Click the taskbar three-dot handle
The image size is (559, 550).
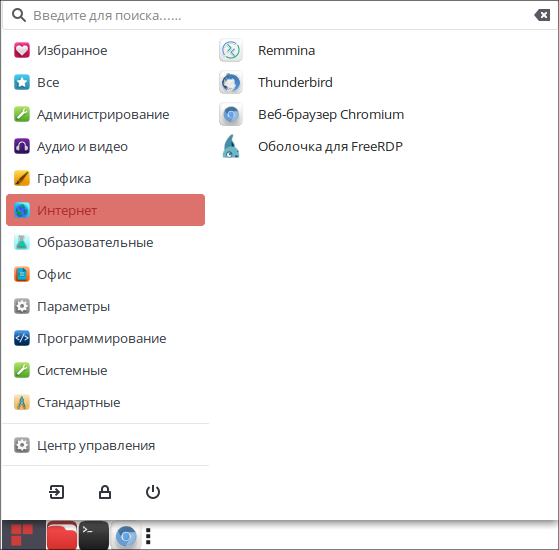[148, 536]
